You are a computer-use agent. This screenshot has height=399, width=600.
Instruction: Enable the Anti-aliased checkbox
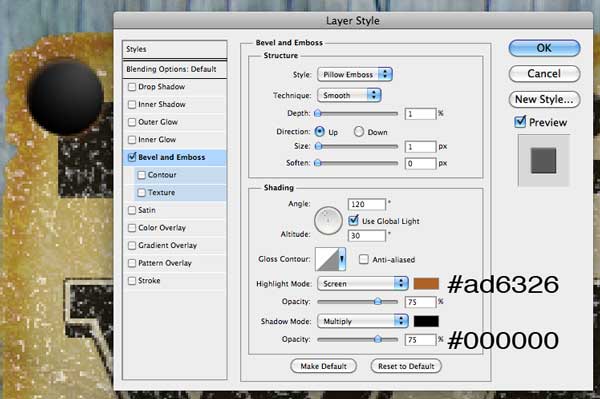pos(363,259)
